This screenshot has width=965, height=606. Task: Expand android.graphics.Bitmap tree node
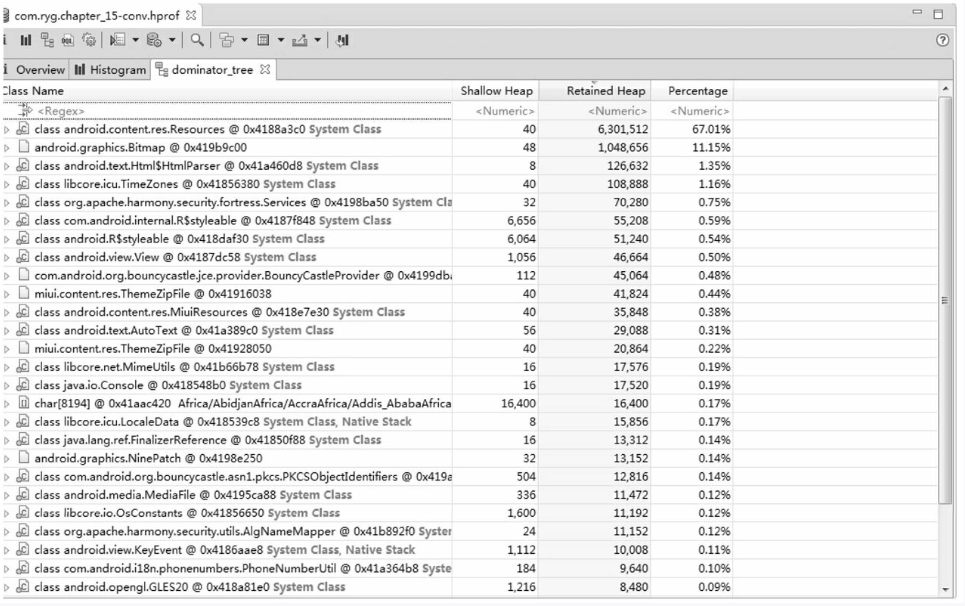tap(7, 148)
